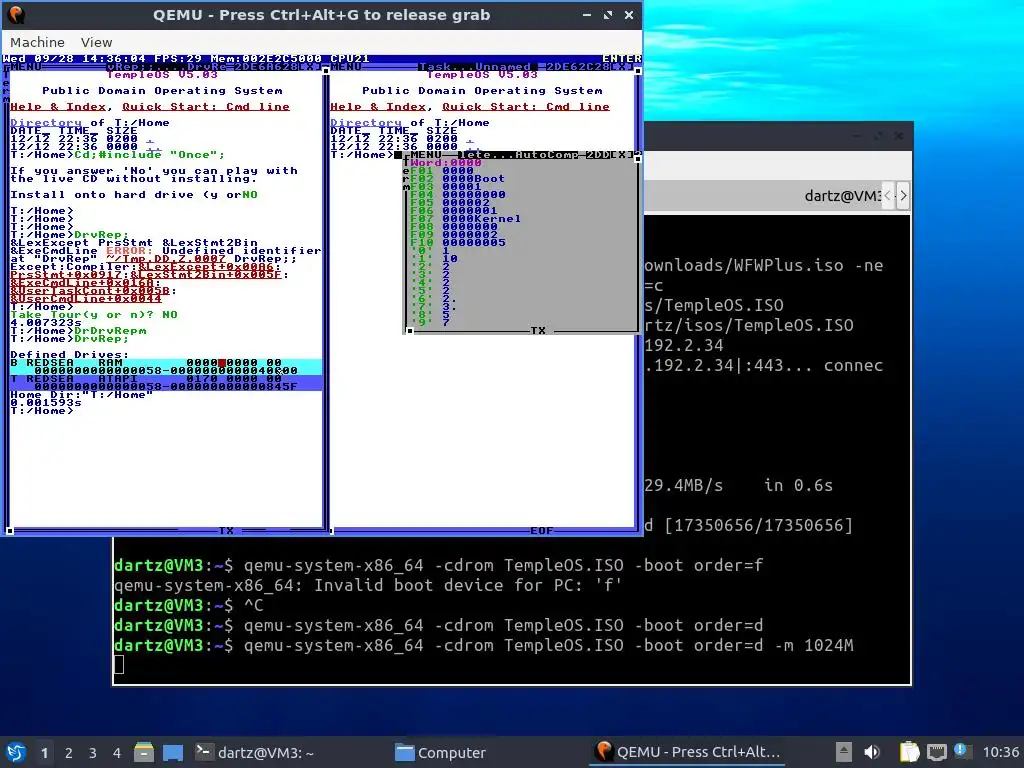
Task: Open Quick Start: Cmd line in right window
Action: tap(526, 106)
